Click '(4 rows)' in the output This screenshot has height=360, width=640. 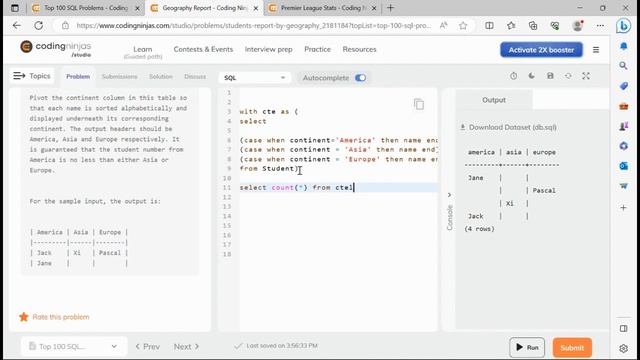coord(479,229)
